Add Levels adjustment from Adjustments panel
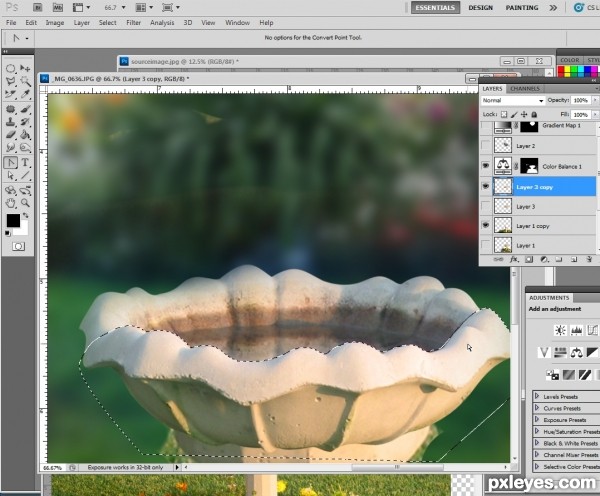This screenshot has height=496, width=600. click(576, 330)
